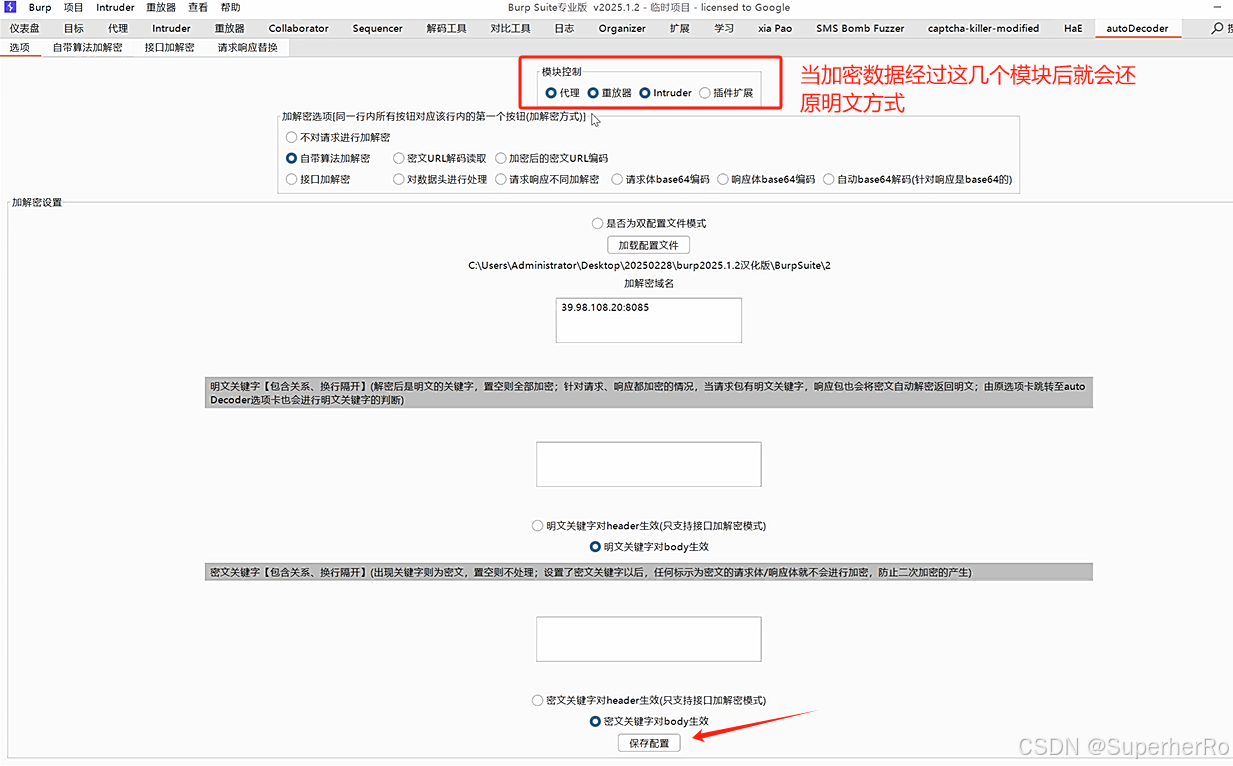1233x766 pixels.
Task: Enable 是否为双配置文件模式 option
Action: (x=649, y=223)
